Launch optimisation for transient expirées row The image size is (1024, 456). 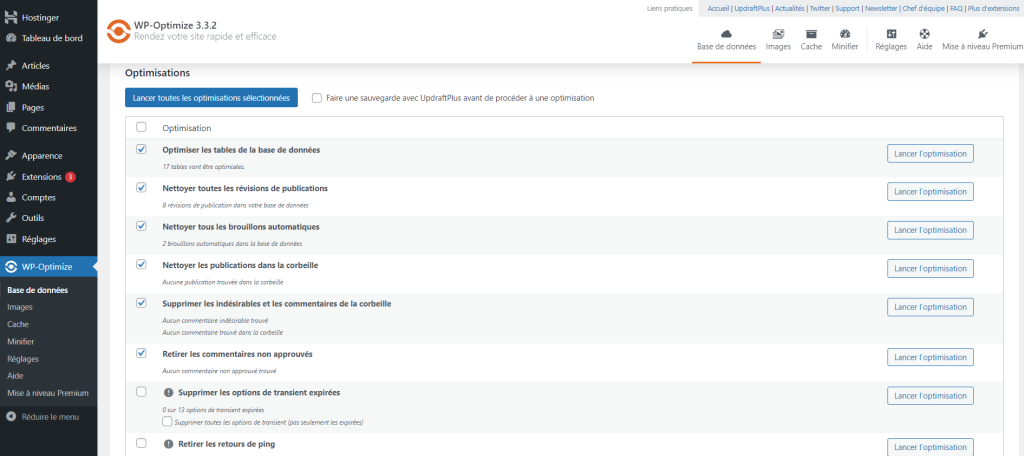930,396
